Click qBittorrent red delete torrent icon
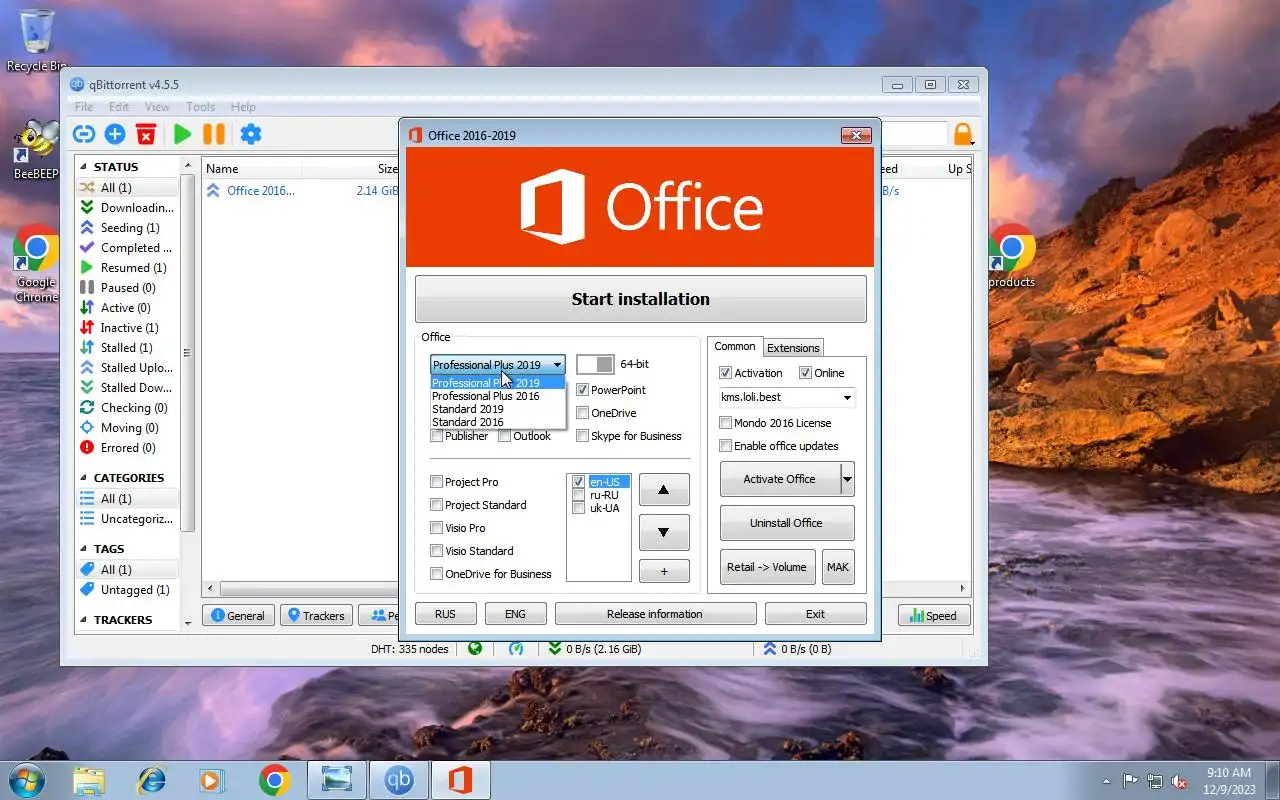The image size is (1280, 800). pyautogui.click(x=146, y=134)
